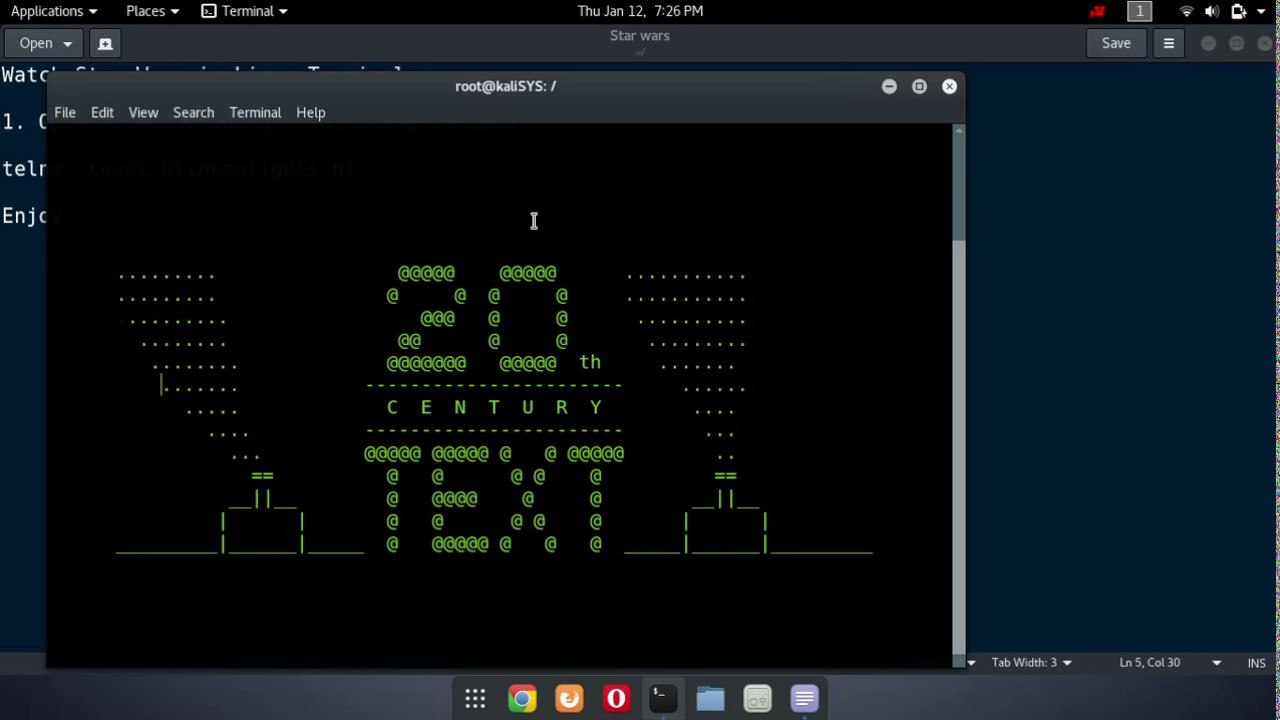This screenshot has height=720, width=1280.
Task: Show applications grid in the dock
Action: point(475,698)
